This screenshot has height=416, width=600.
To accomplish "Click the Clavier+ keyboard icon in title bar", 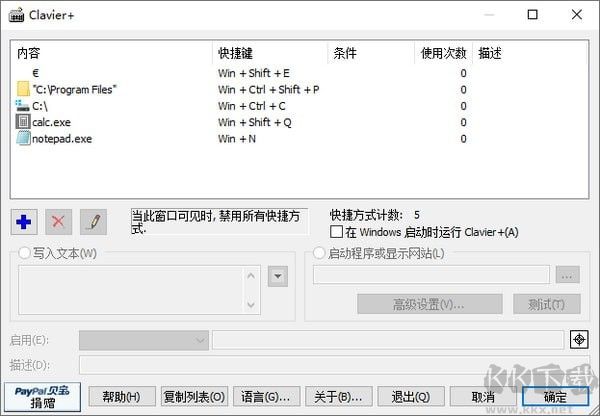I will tap(16, 15).
